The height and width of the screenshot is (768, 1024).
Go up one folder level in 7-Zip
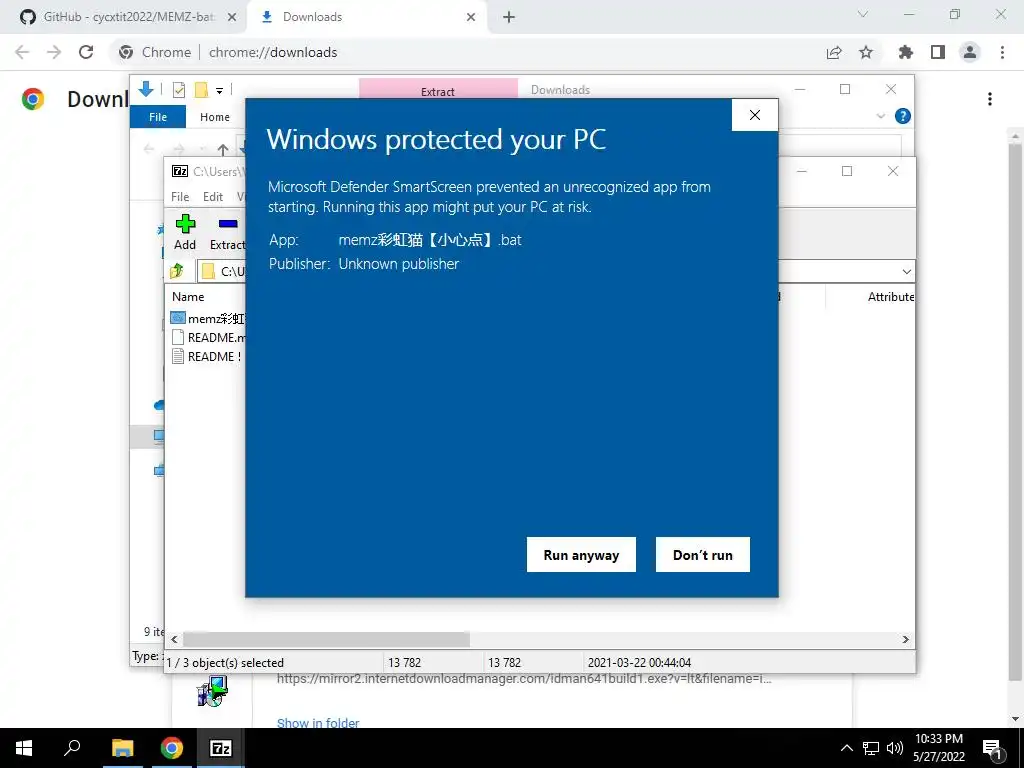(176, 270)
